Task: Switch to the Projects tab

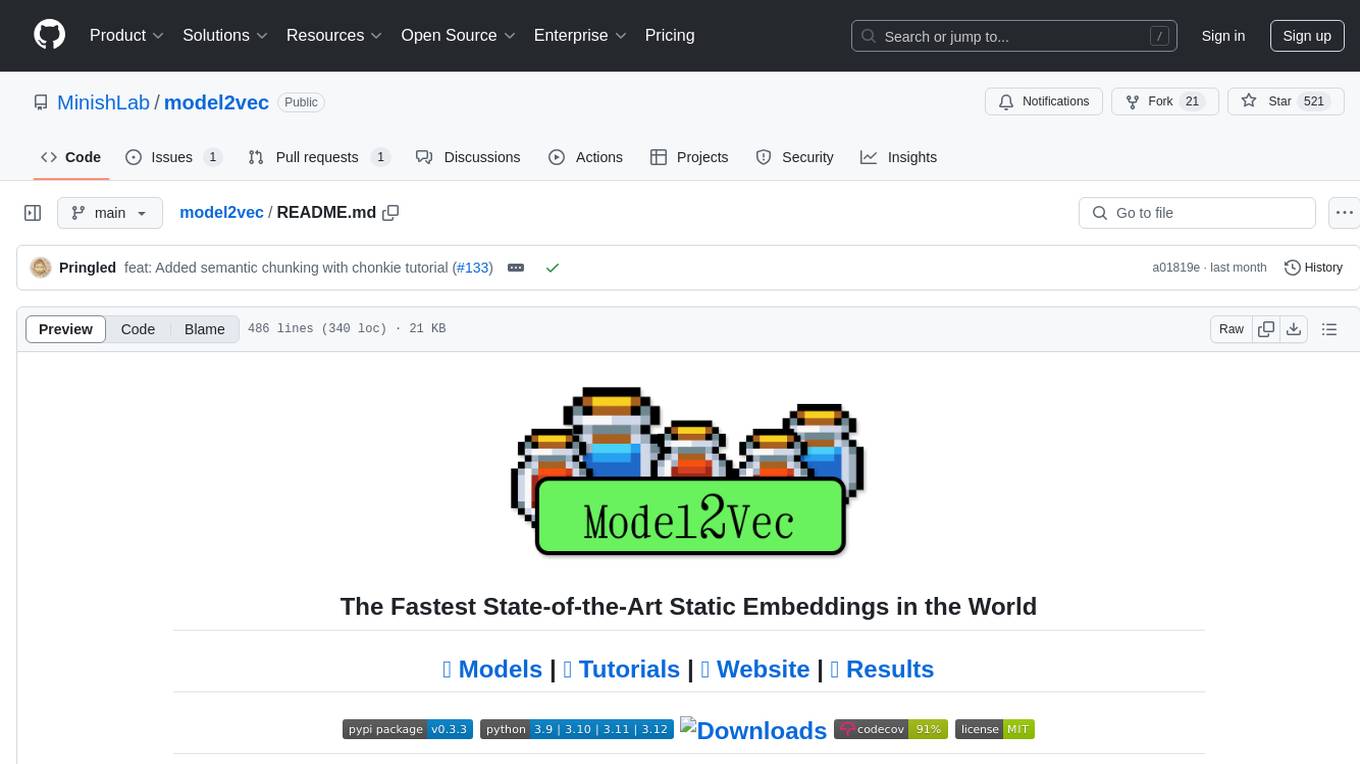Action: [689, 157]
